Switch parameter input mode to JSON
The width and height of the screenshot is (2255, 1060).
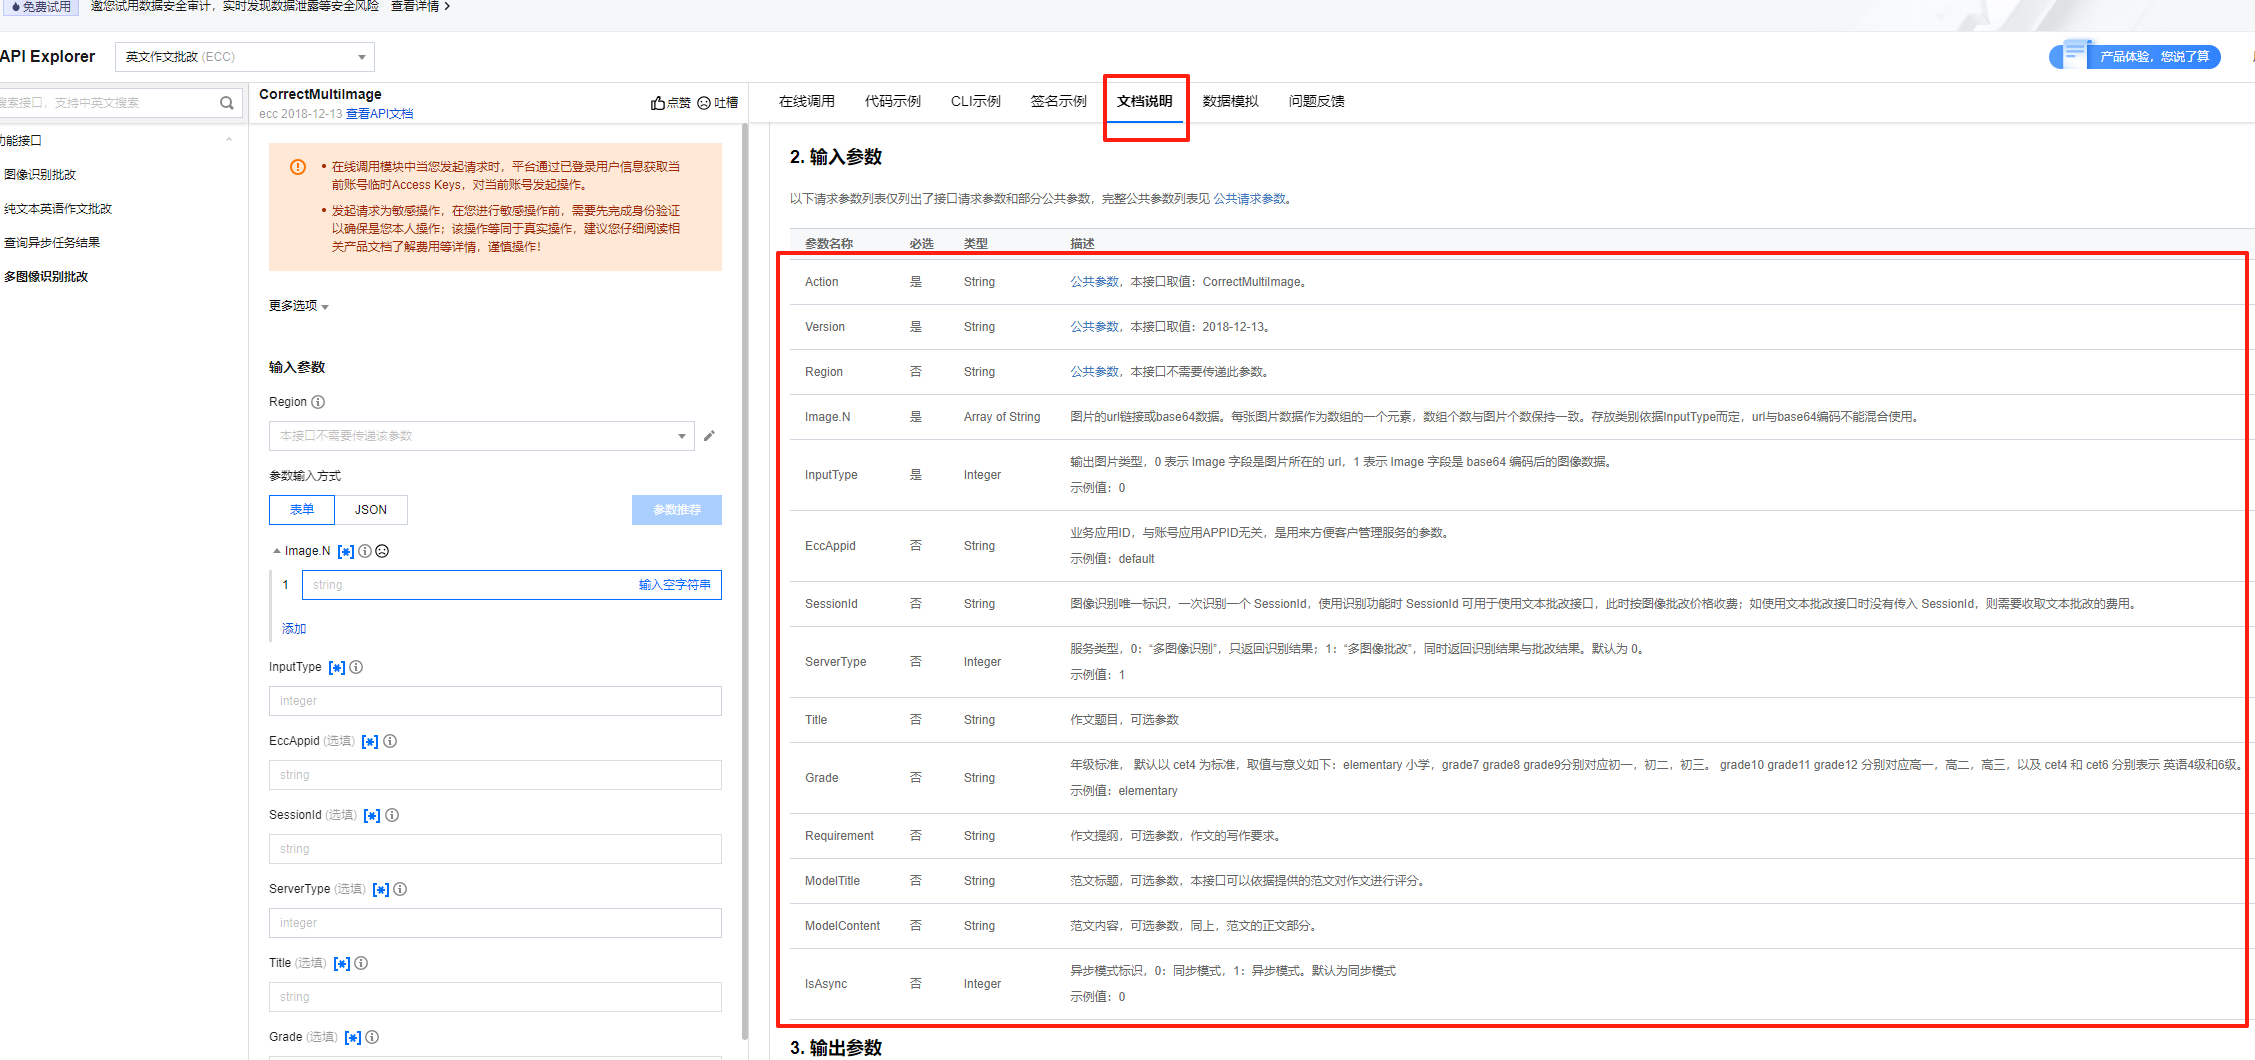pyautogui.click(x=371, y=510)
